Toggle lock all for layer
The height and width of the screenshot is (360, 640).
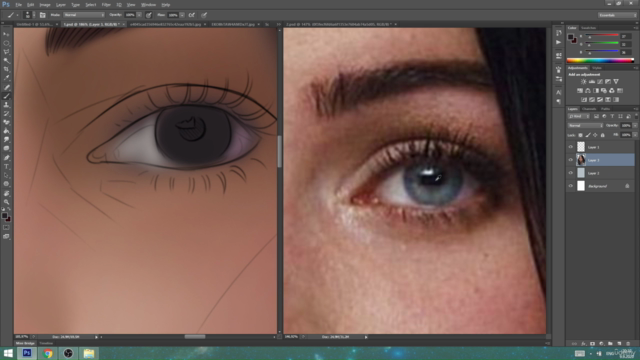click(x=602, y=135)
